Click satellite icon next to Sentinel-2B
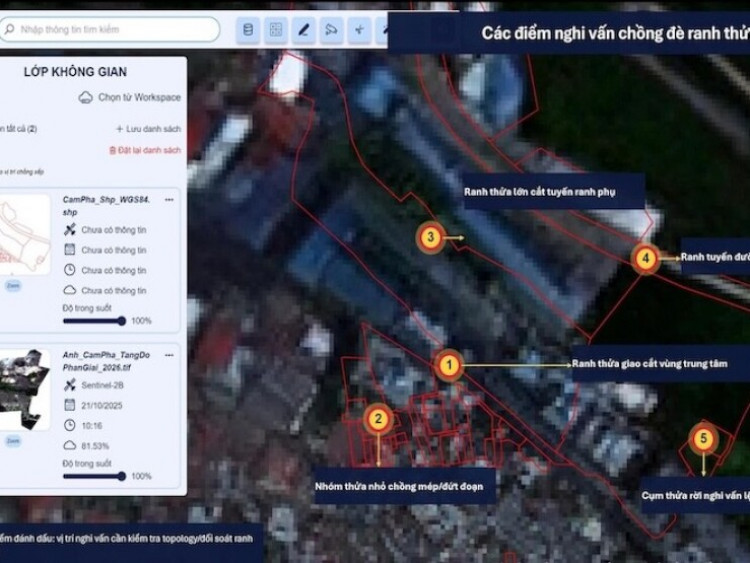The image size is (750, 563). point(70,385)
